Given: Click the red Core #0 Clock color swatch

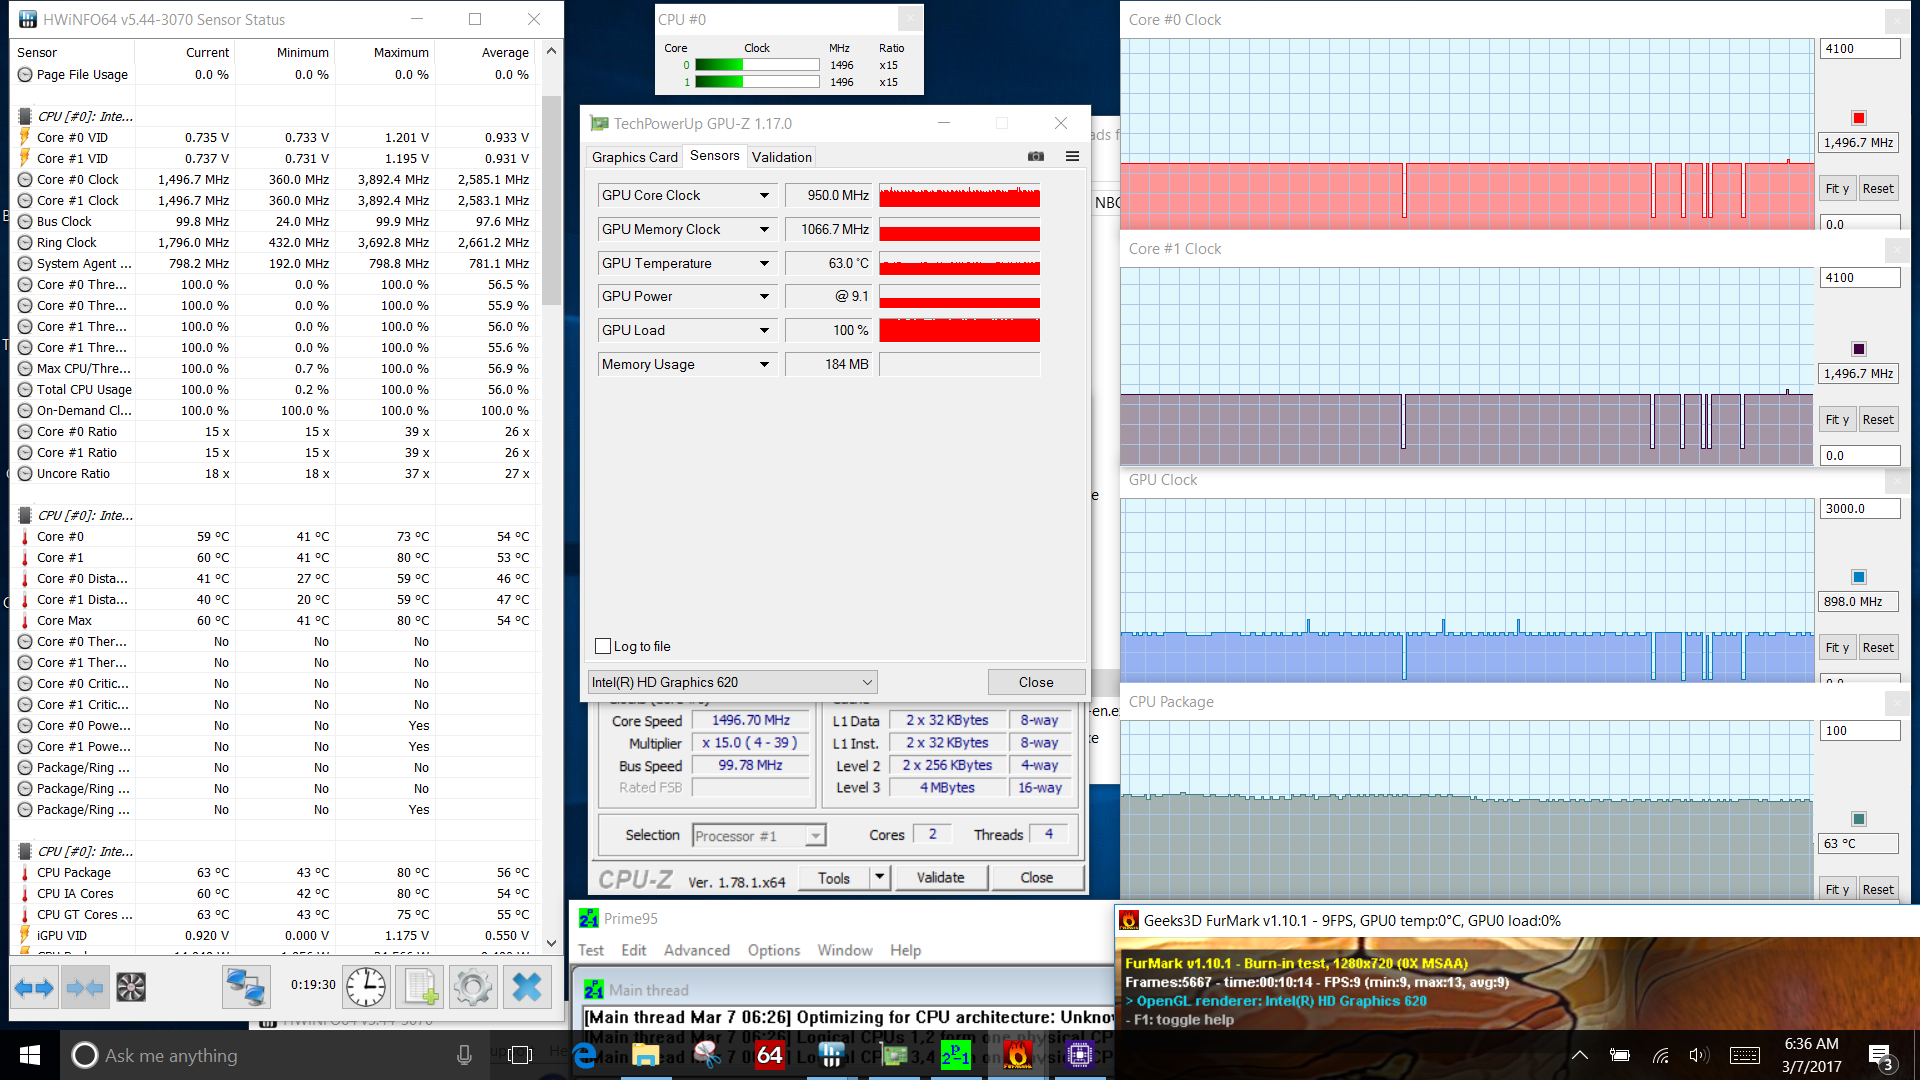Looking at the screenshot, I should tap(1858, 118).
